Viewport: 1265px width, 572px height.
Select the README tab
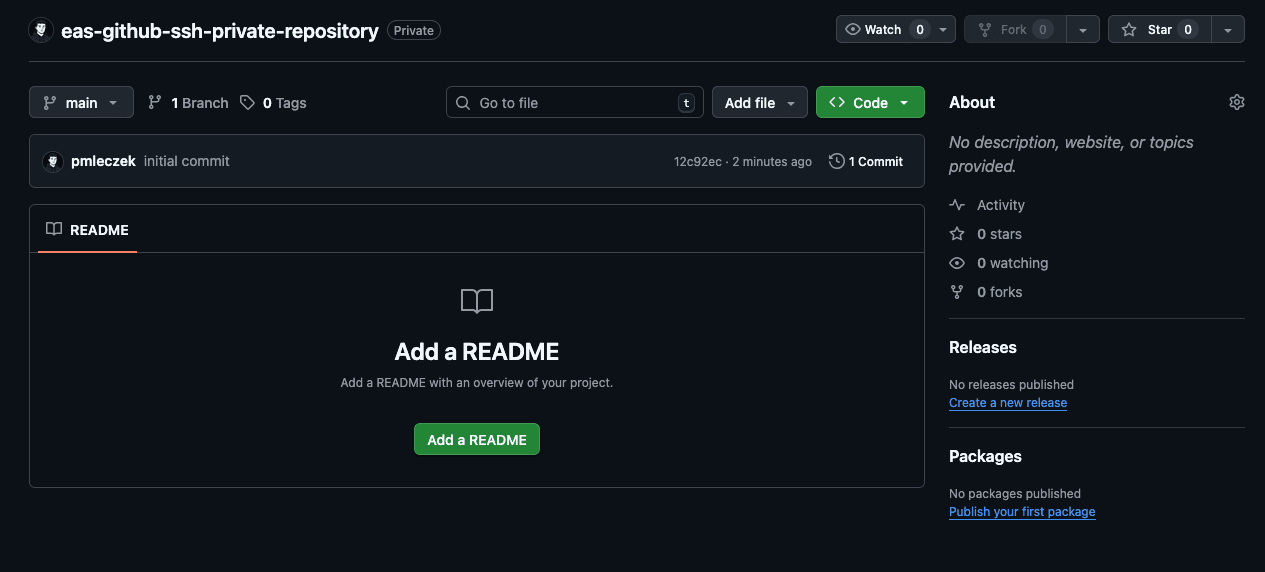88,230
